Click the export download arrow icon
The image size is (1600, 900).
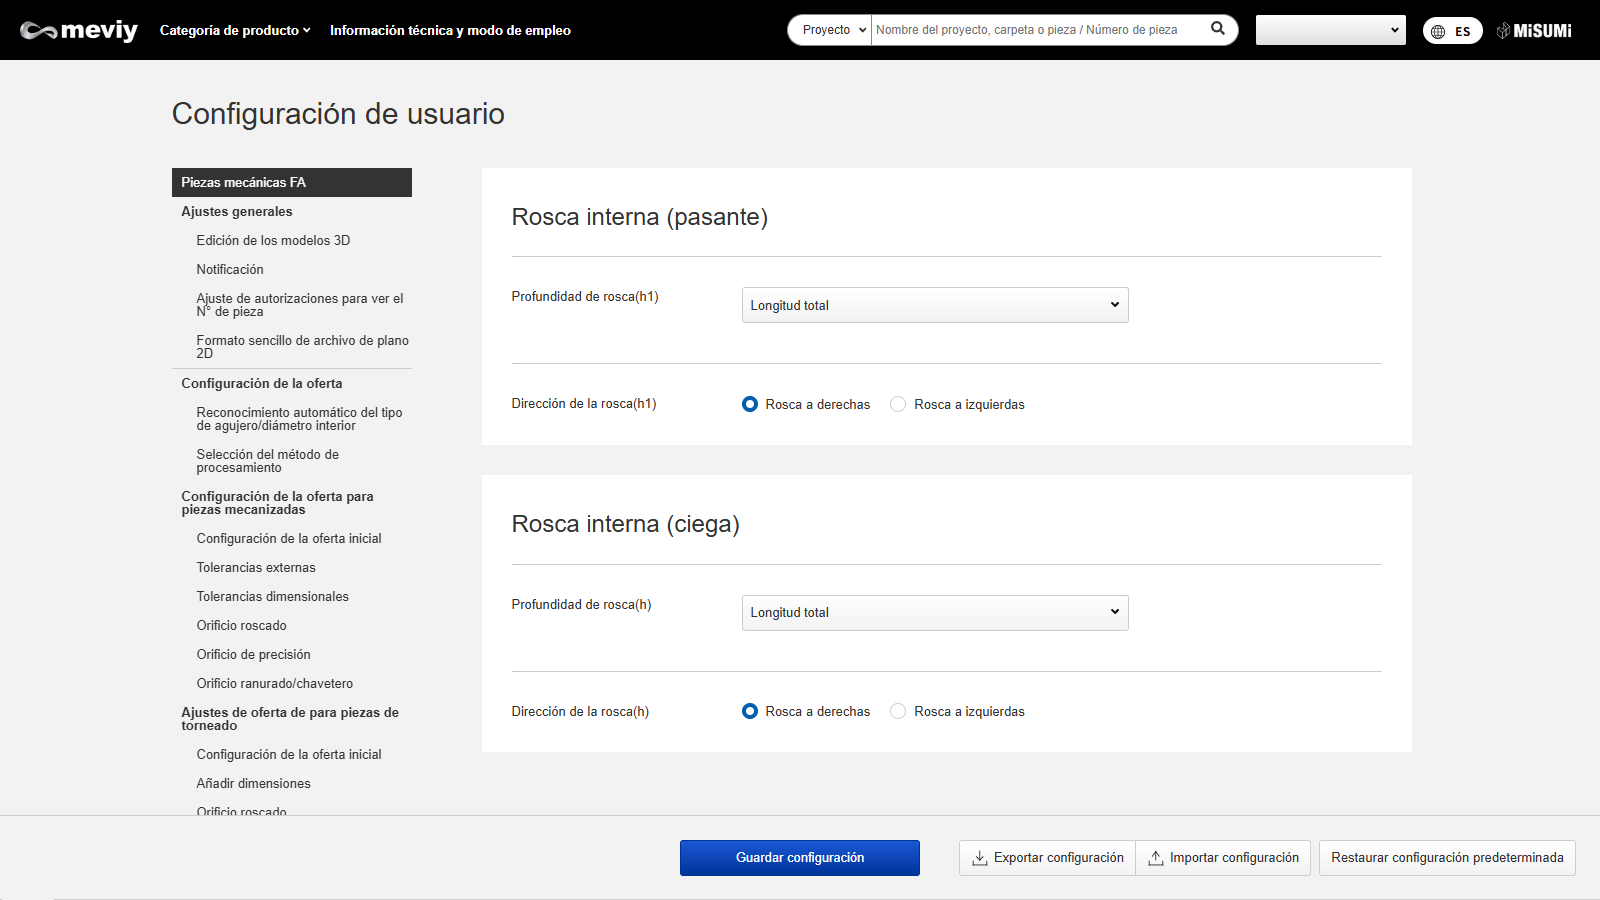coord(980,858)
